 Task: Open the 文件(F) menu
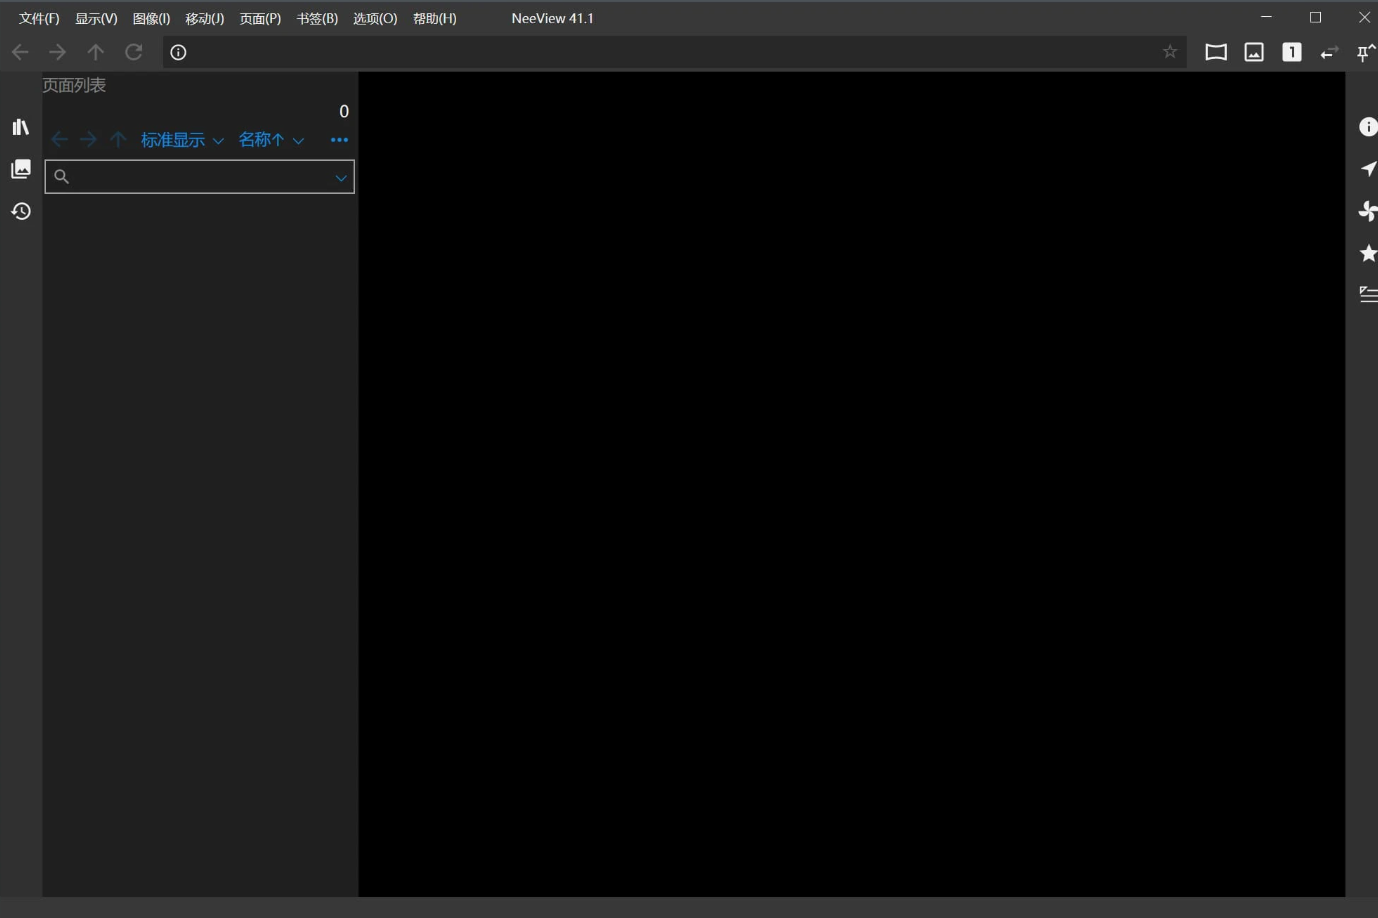pyautogui.click(x=39, y=18)
